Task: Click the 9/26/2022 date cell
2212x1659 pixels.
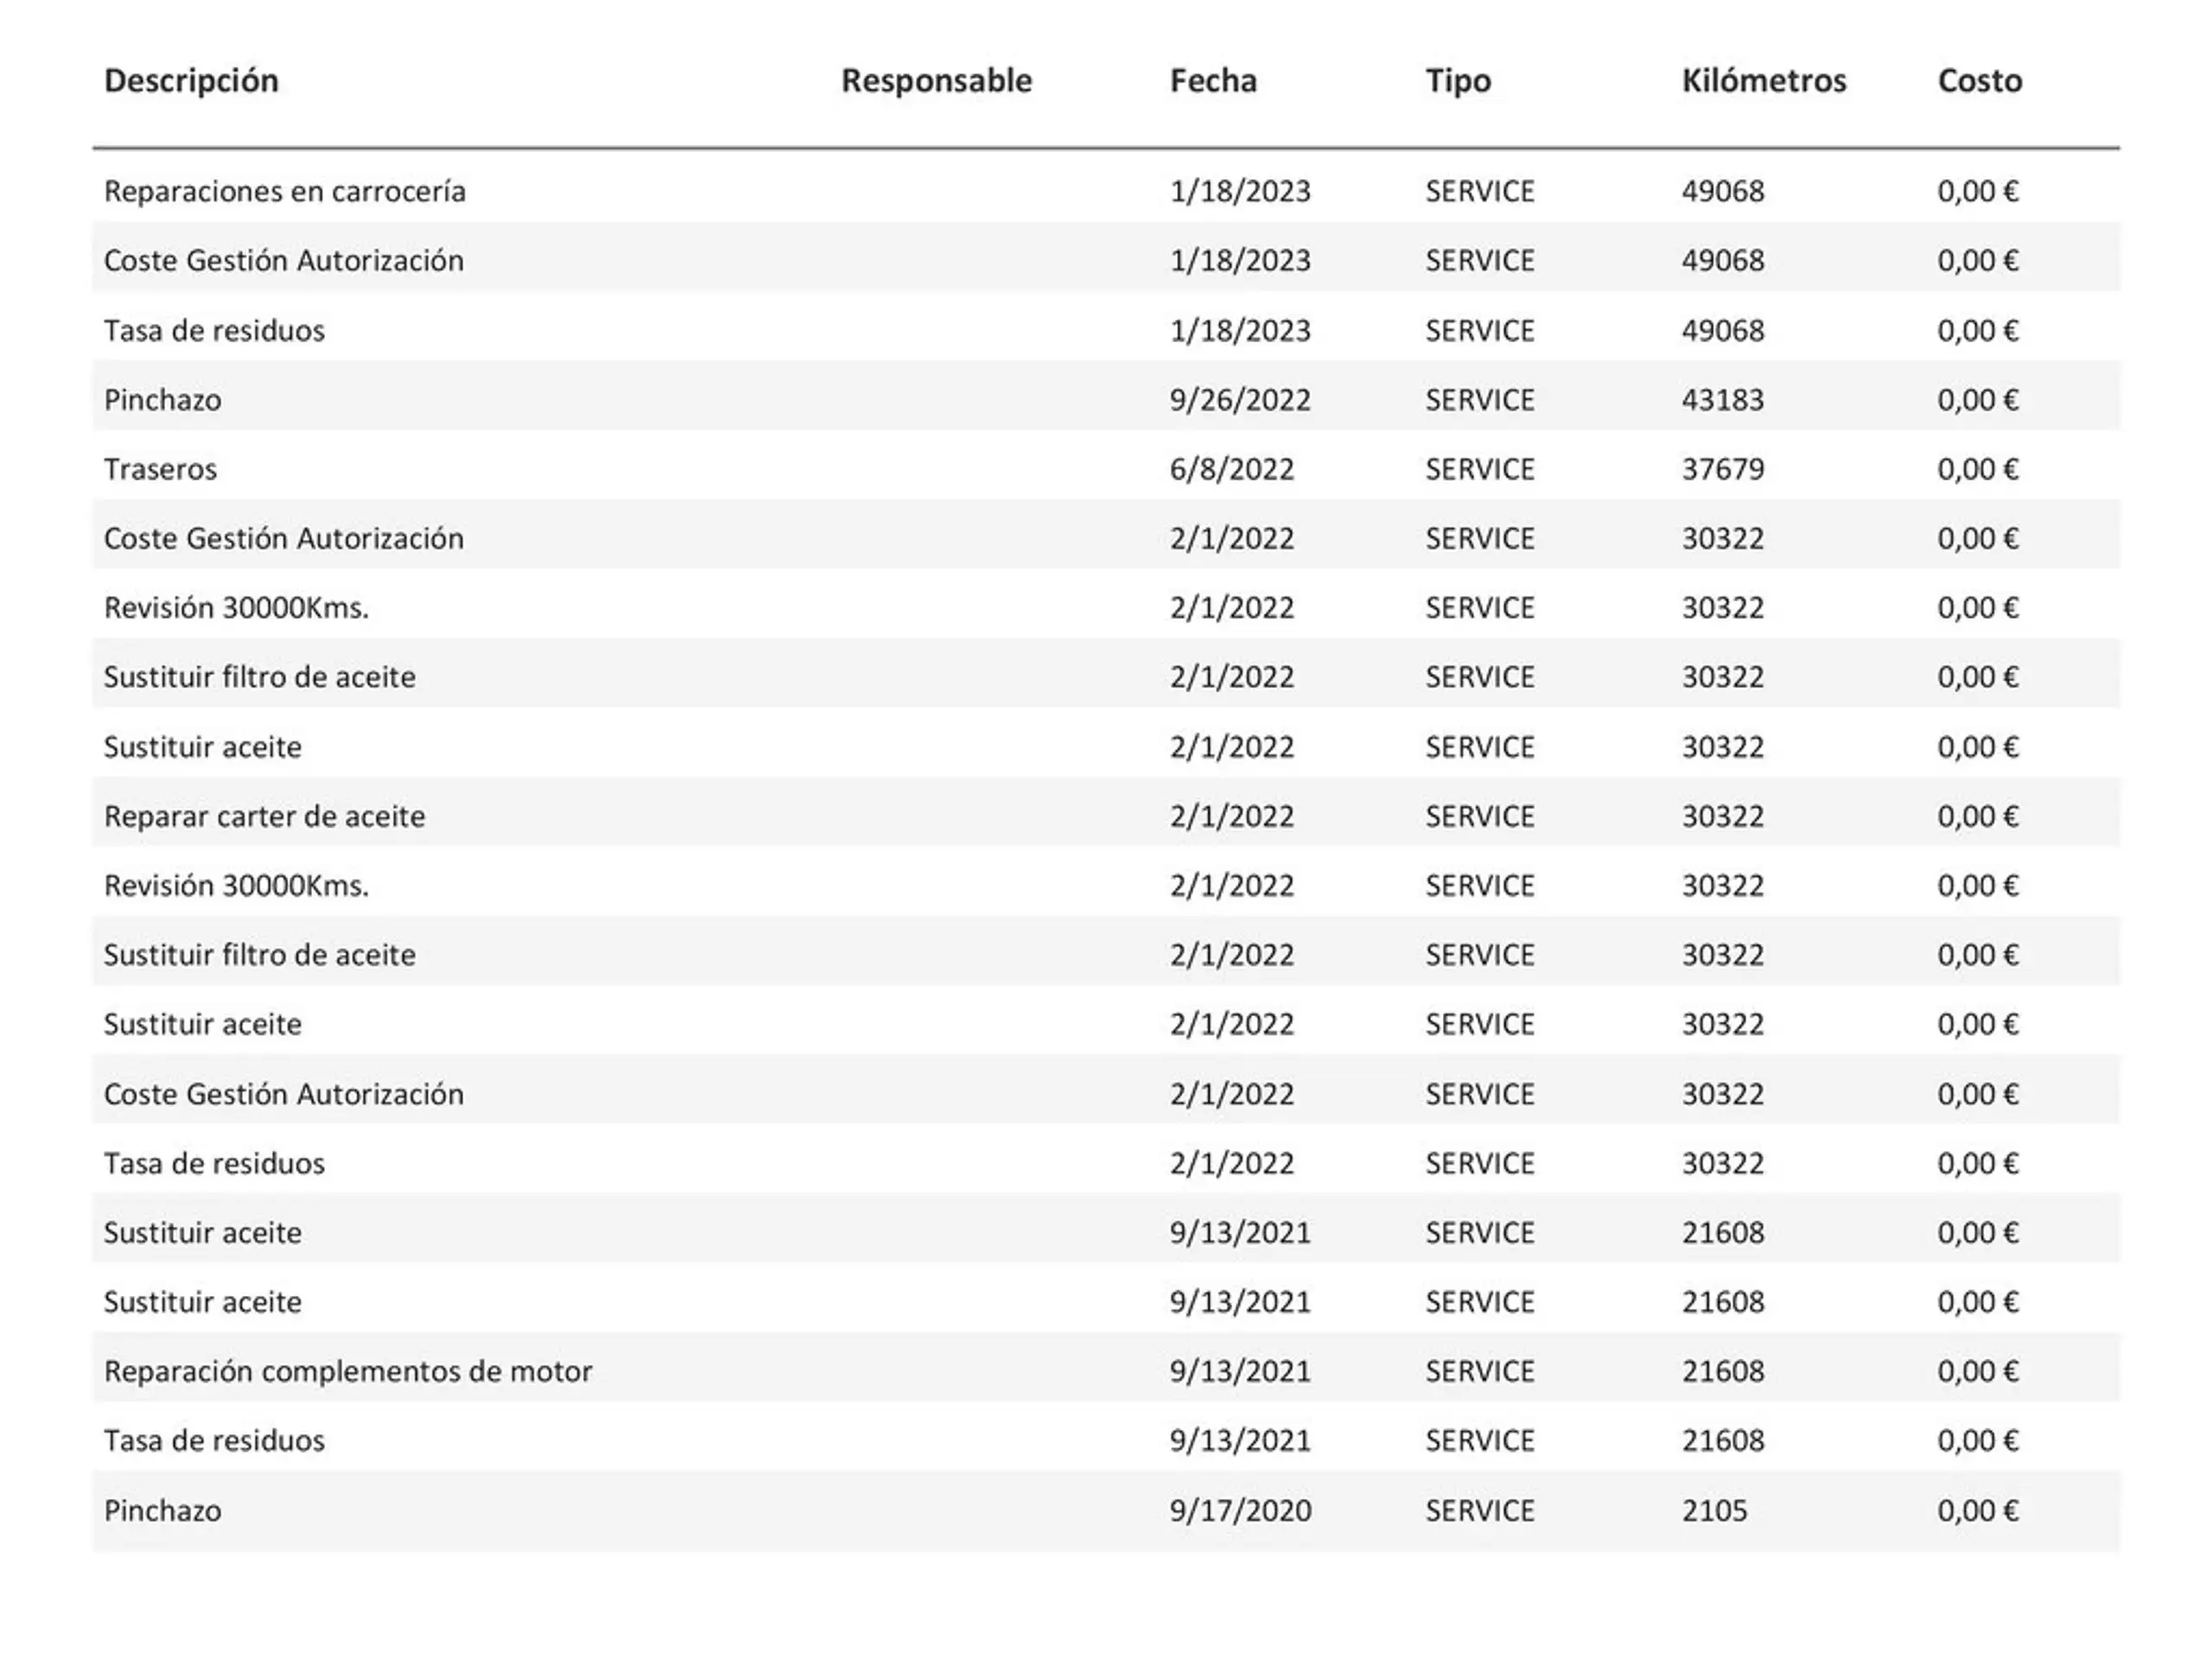Action: pyautogui.click(x=1240, y=400)
